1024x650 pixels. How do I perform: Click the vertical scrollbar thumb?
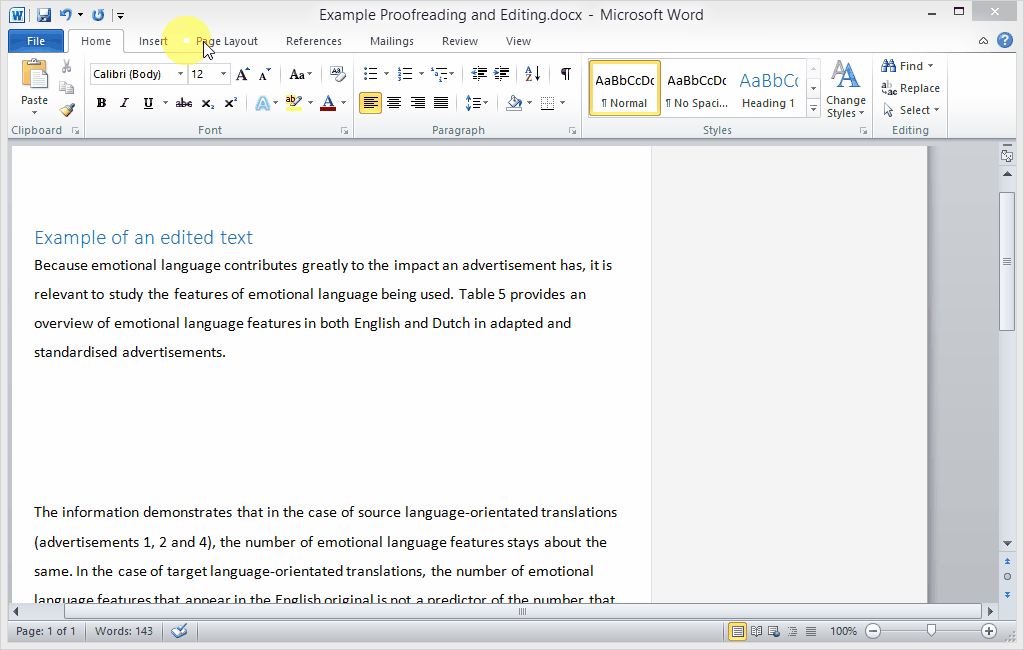pyautogui.click(x=1007, y=260)
